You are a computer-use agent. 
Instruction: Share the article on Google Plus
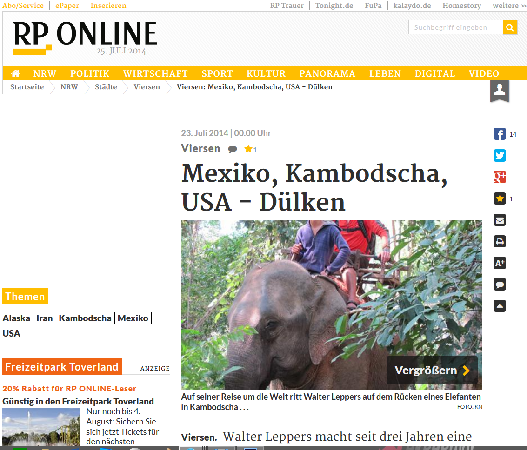coord(500,177)
